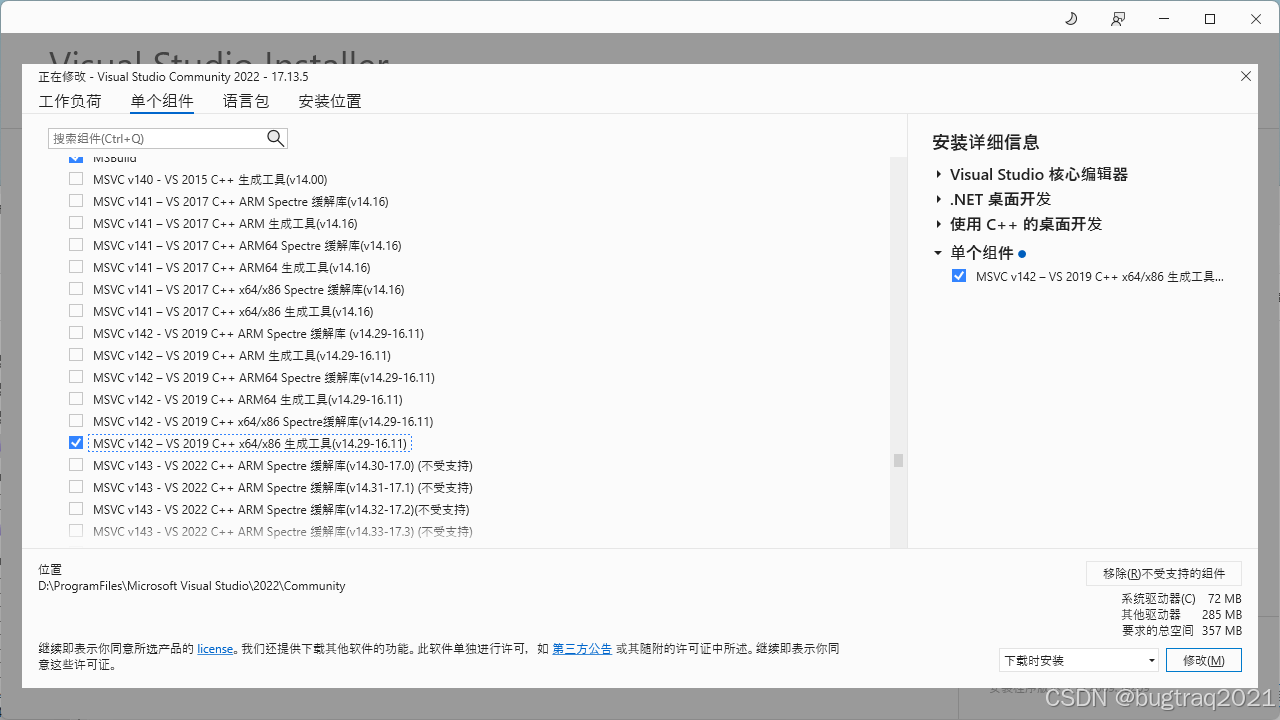
Task: Check MSVC v141 x64/x86 build tools (v14.16)
Action: click(76, 312)
